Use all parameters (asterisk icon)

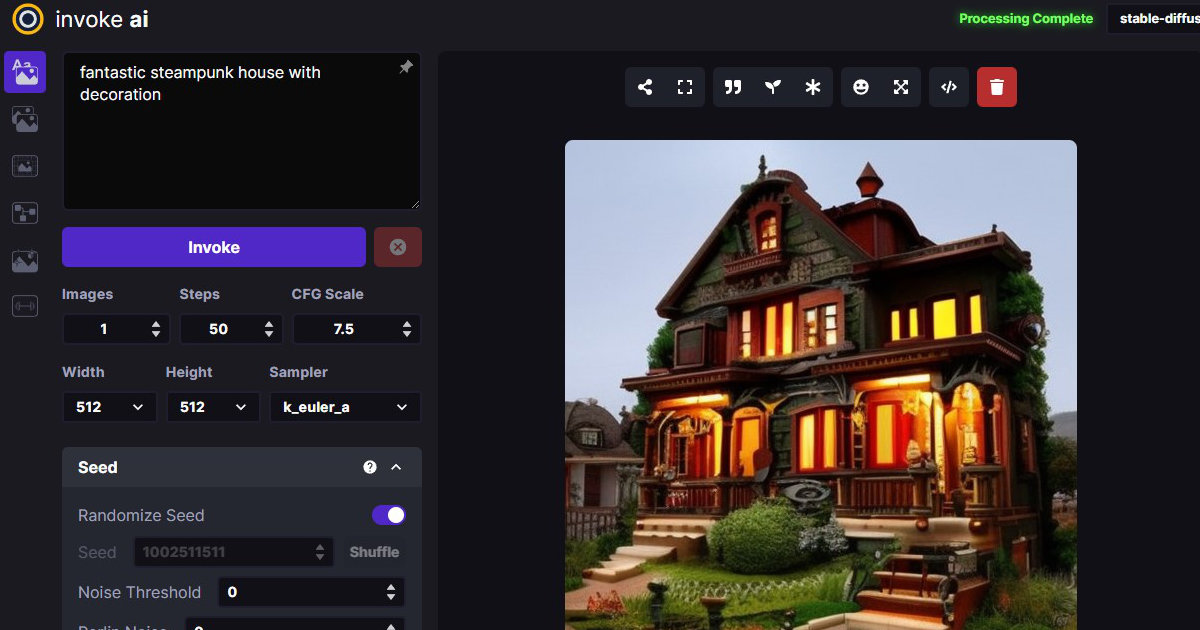click(813, 87)
